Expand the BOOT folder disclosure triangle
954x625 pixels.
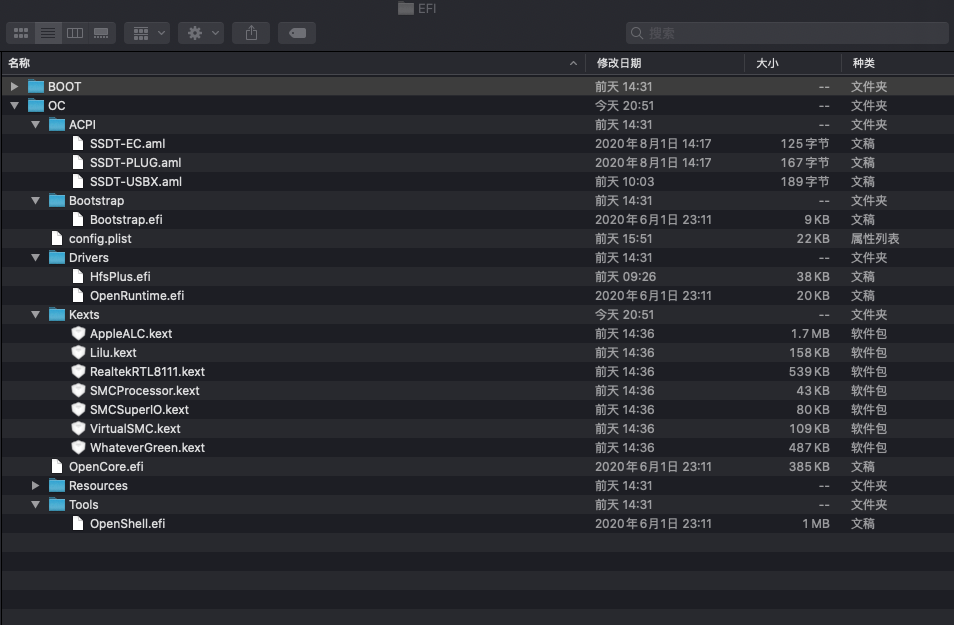[x=15, y=86]
